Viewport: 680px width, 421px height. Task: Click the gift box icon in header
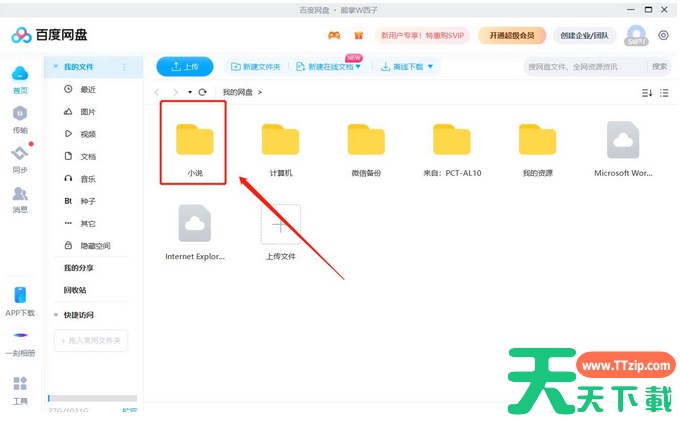click(x=359, y=36)
